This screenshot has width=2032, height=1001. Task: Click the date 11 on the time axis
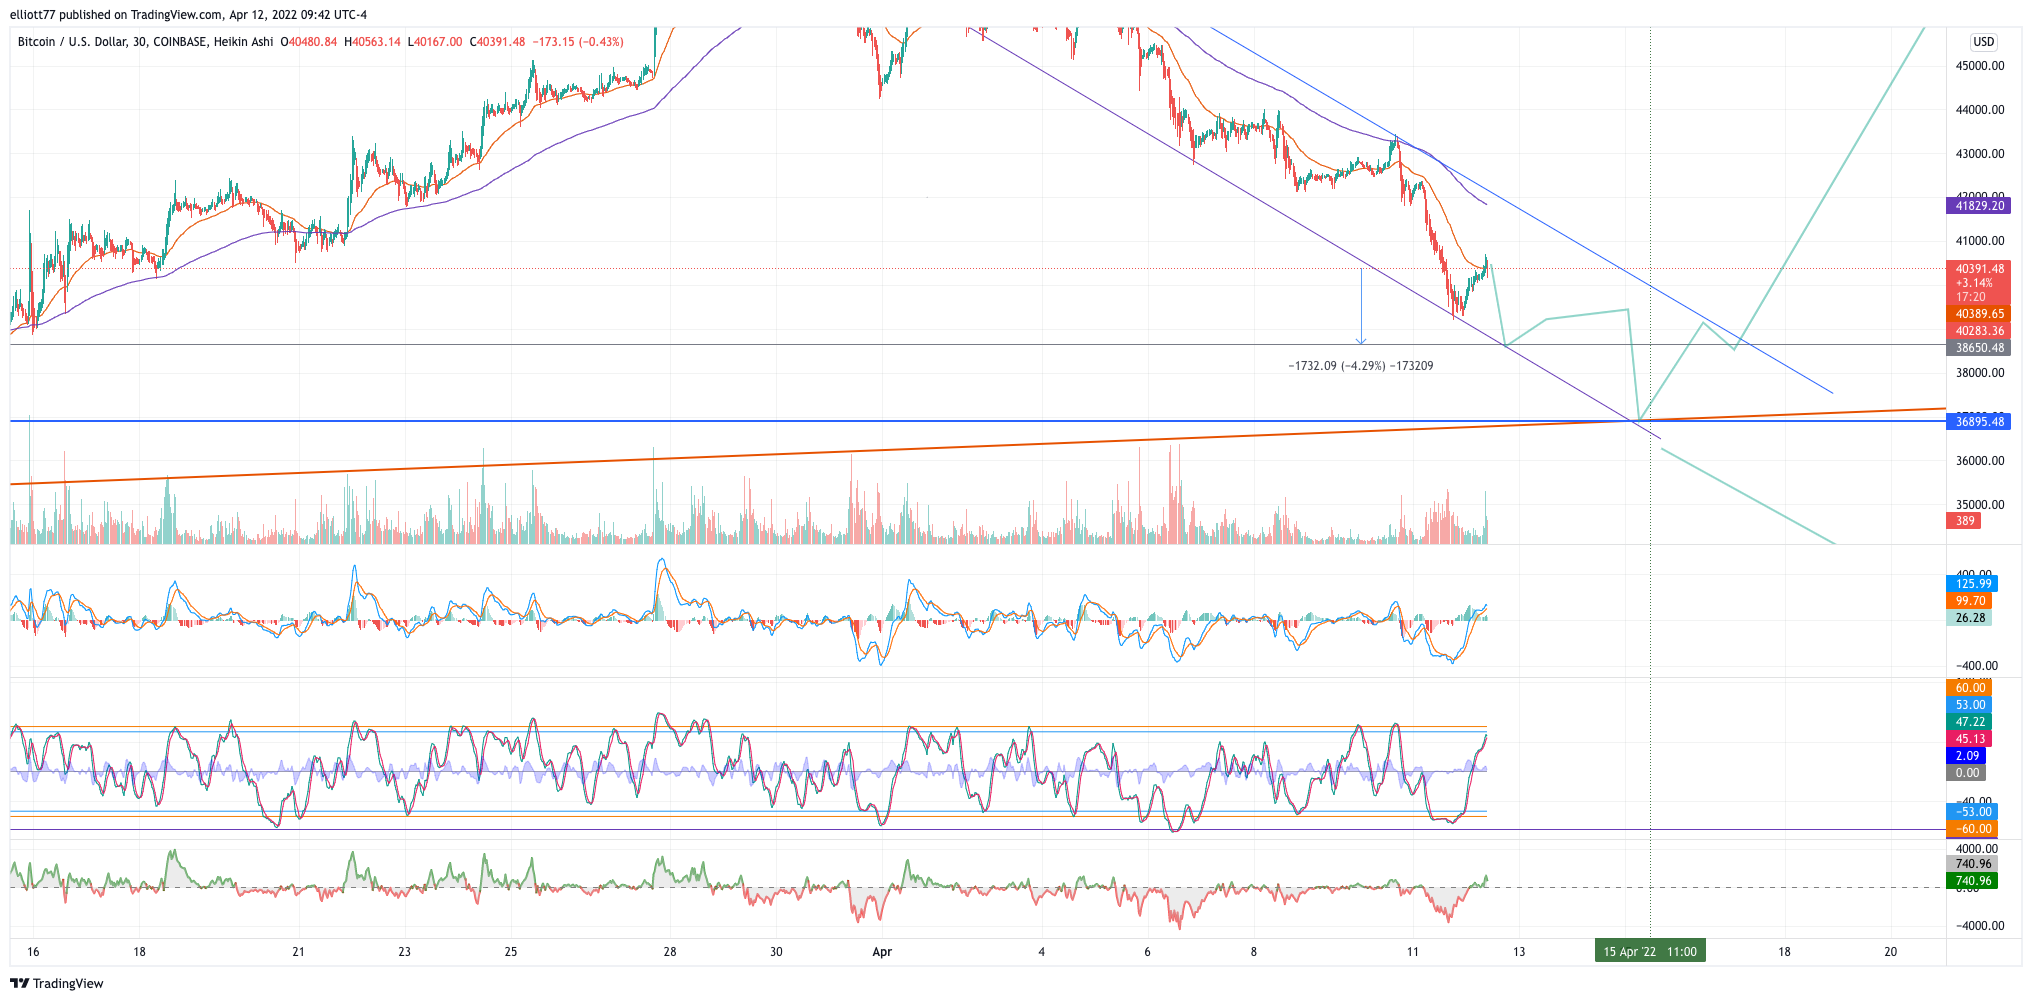[x=1413, y=952]
